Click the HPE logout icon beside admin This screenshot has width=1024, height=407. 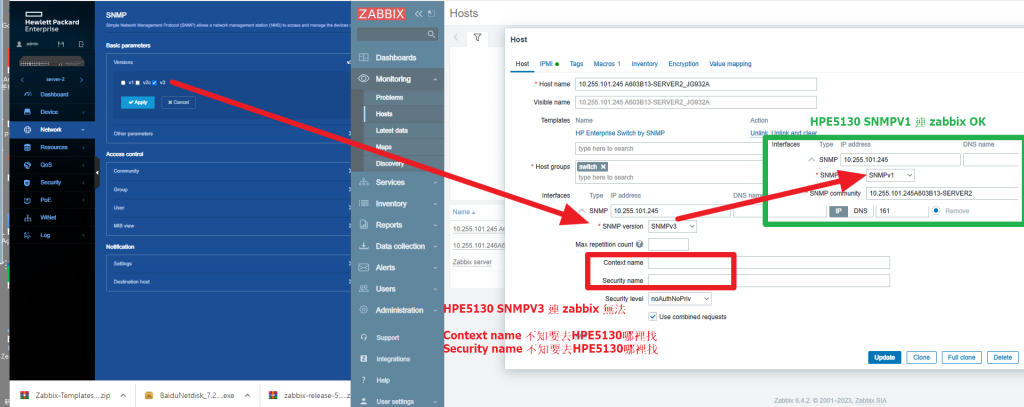[81, 44]
